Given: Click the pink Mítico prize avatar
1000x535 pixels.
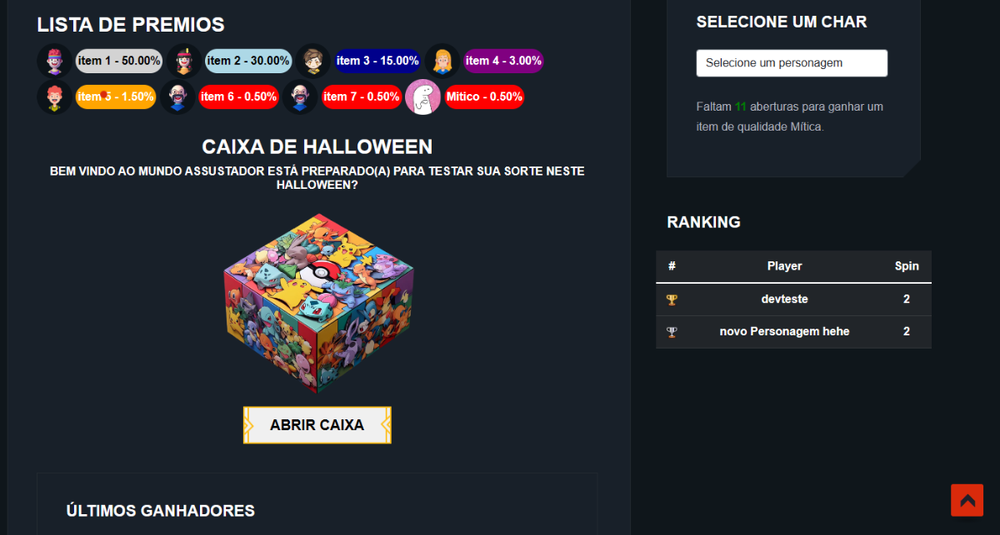Looking at the screenshot, I should (423, 97).
